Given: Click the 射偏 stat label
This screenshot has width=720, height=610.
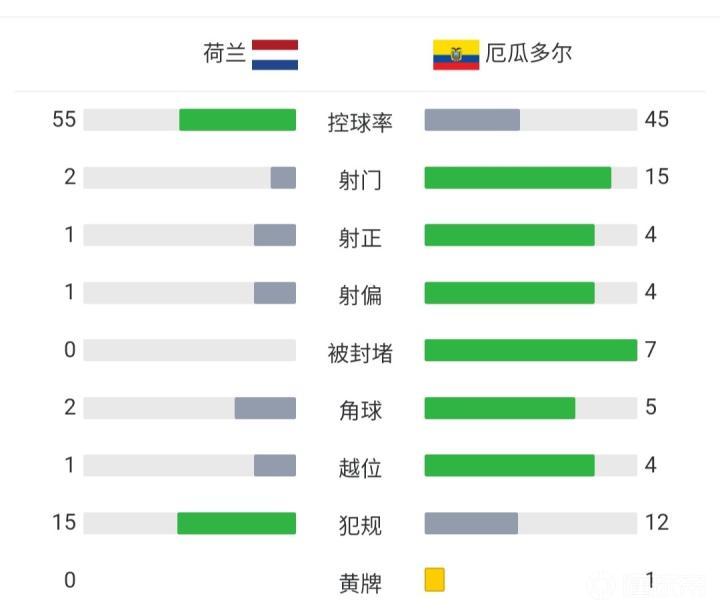Looking at the screenshot, I should pyautogui.click(x=360, y=295).
